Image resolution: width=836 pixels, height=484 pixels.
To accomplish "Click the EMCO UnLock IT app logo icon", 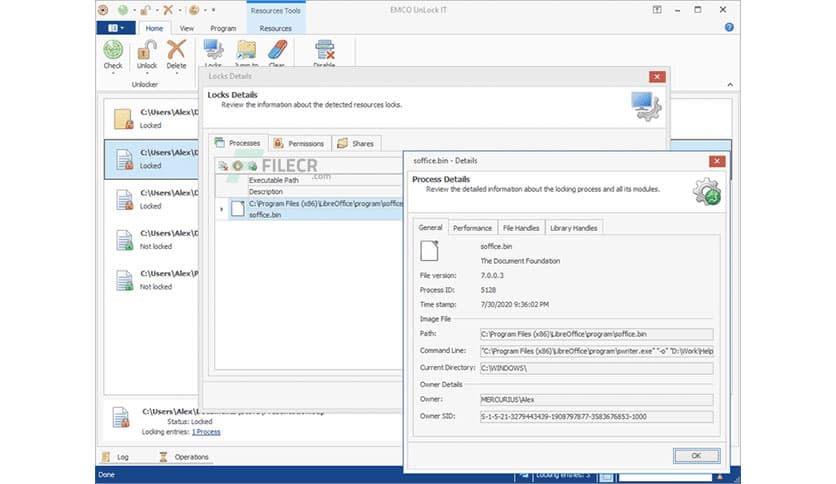I will pos(103,10).
